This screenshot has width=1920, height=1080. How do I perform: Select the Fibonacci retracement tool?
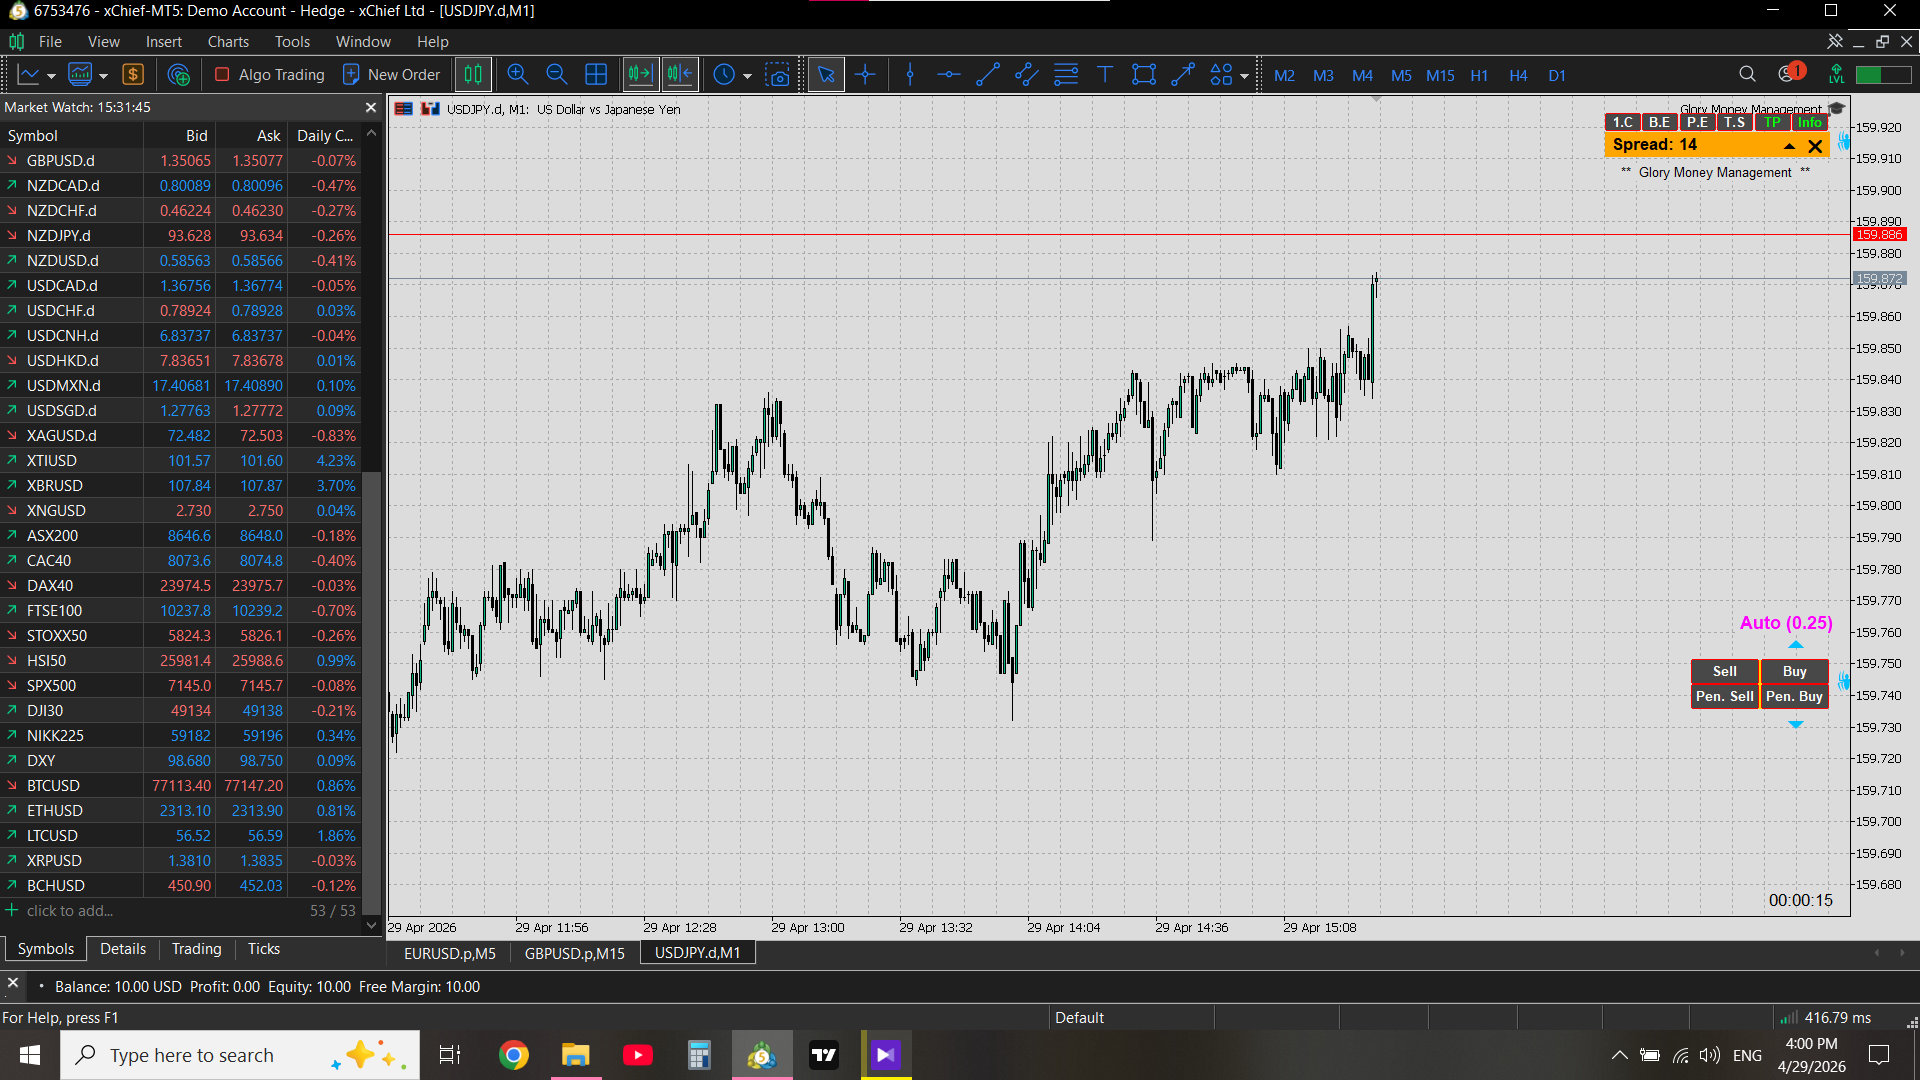click(x=1066, y=75)
